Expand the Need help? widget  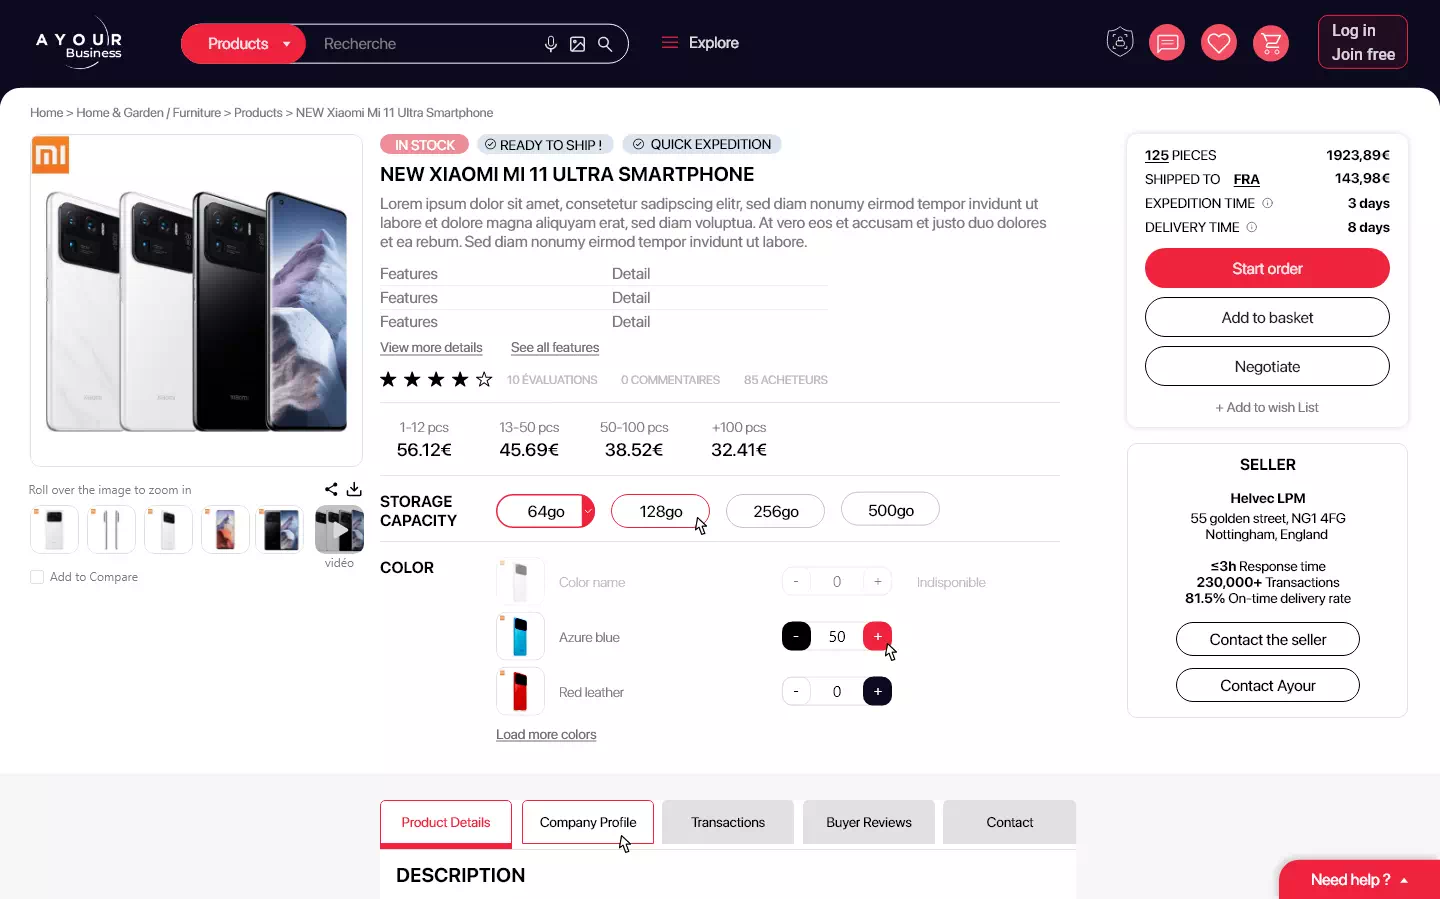click(x=1359, y=880)
